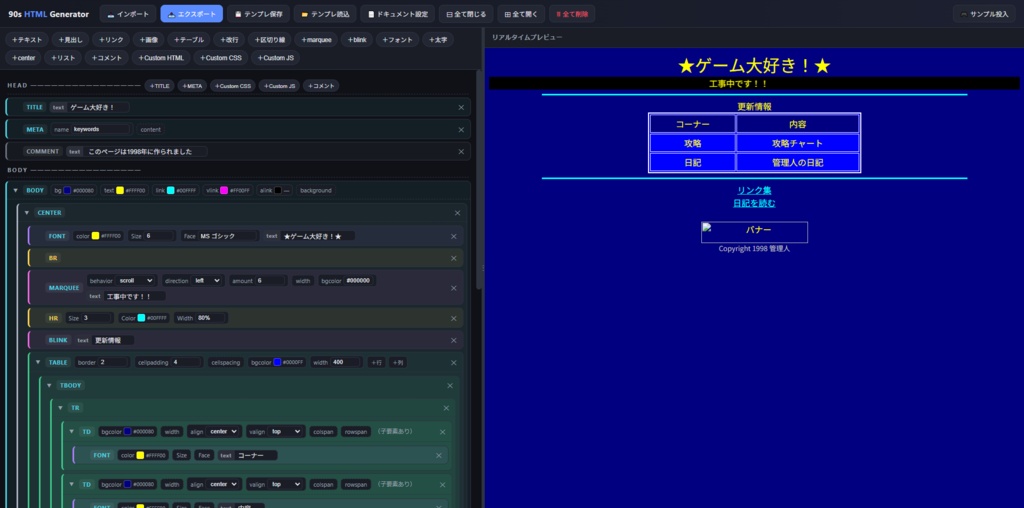Expand all with 全て開く

coord(521,14)
